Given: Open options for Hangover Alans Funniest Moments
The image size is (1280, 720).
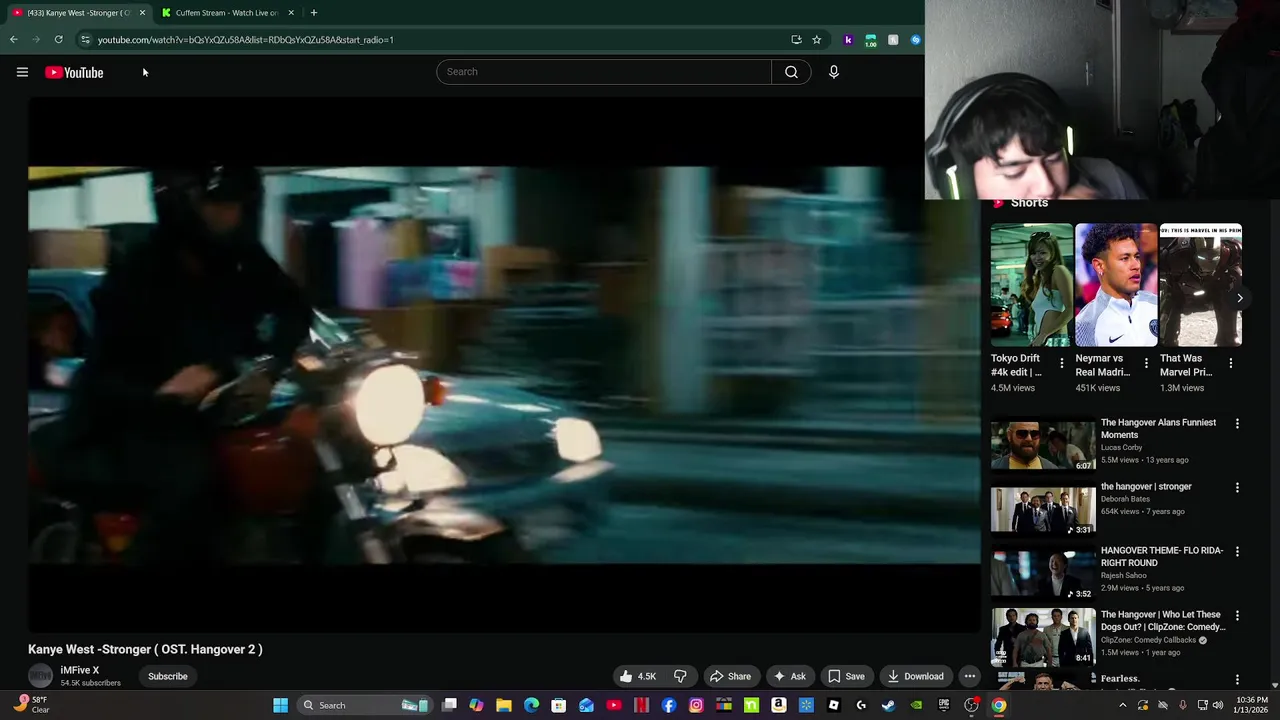Looking at the screenshot, I should point(1237,424).
